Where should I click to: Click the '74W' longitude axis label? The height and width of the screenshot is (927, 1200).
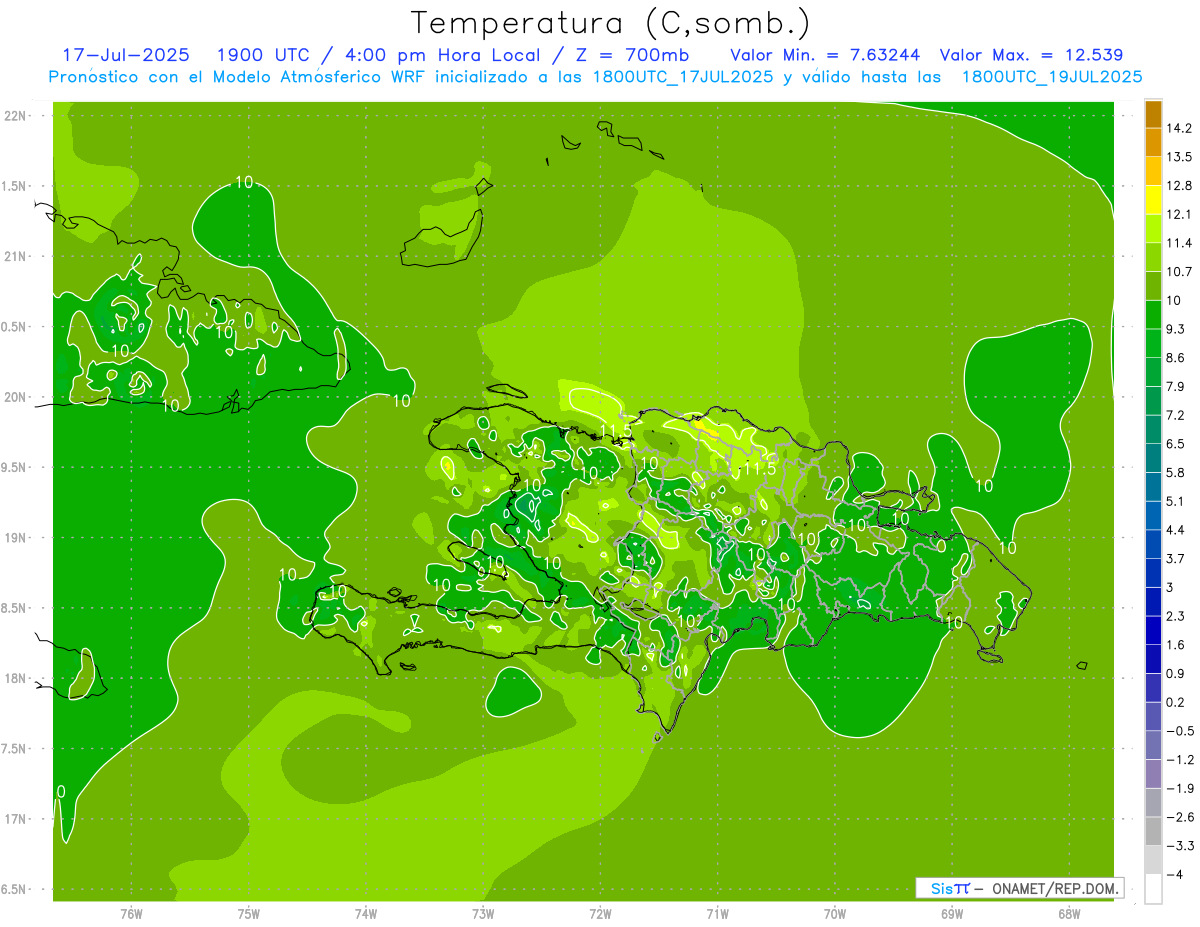(365, 913)
